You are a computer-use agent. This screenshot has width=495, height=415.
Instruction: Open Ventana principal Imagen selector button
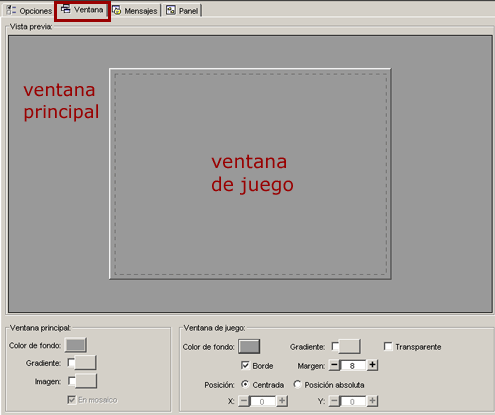pos(86,381)
